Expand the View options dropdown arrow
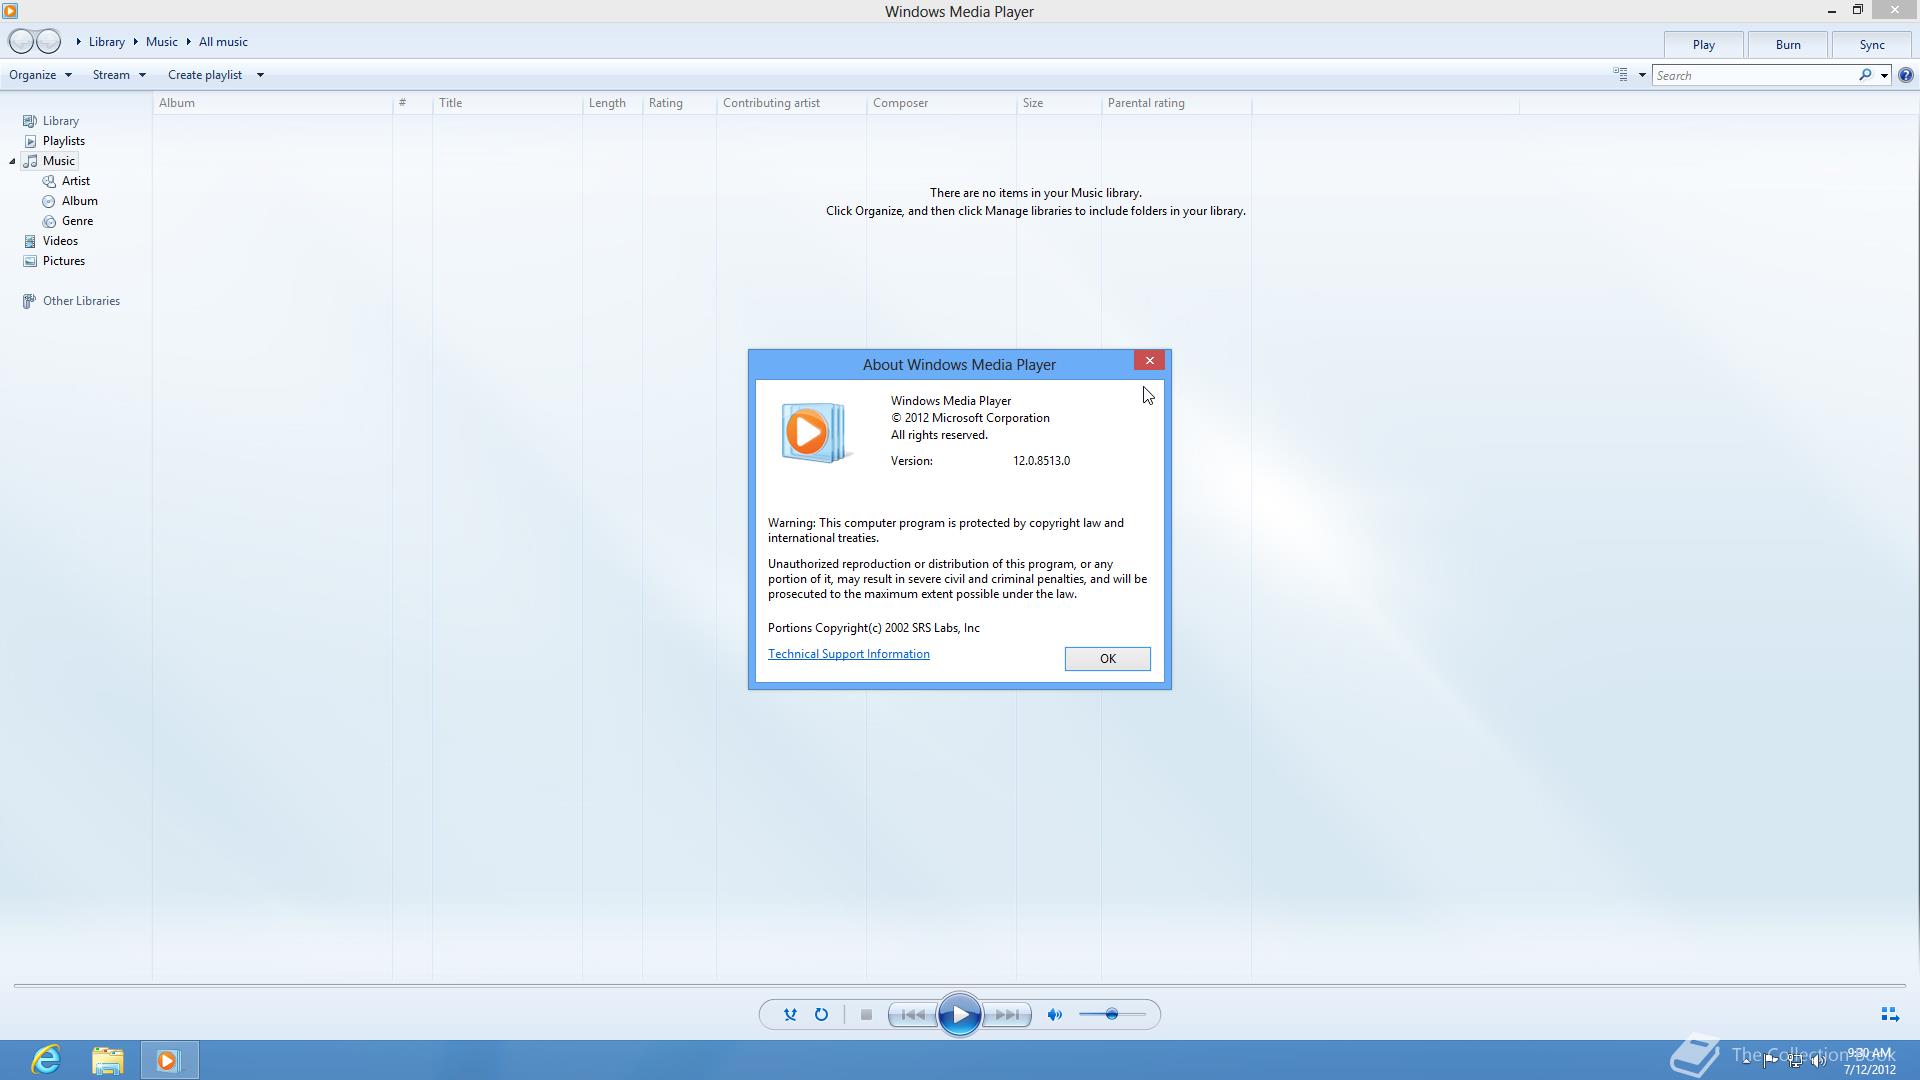Viewport: 1920px width, 1080px height. [x=1642, y=75]
